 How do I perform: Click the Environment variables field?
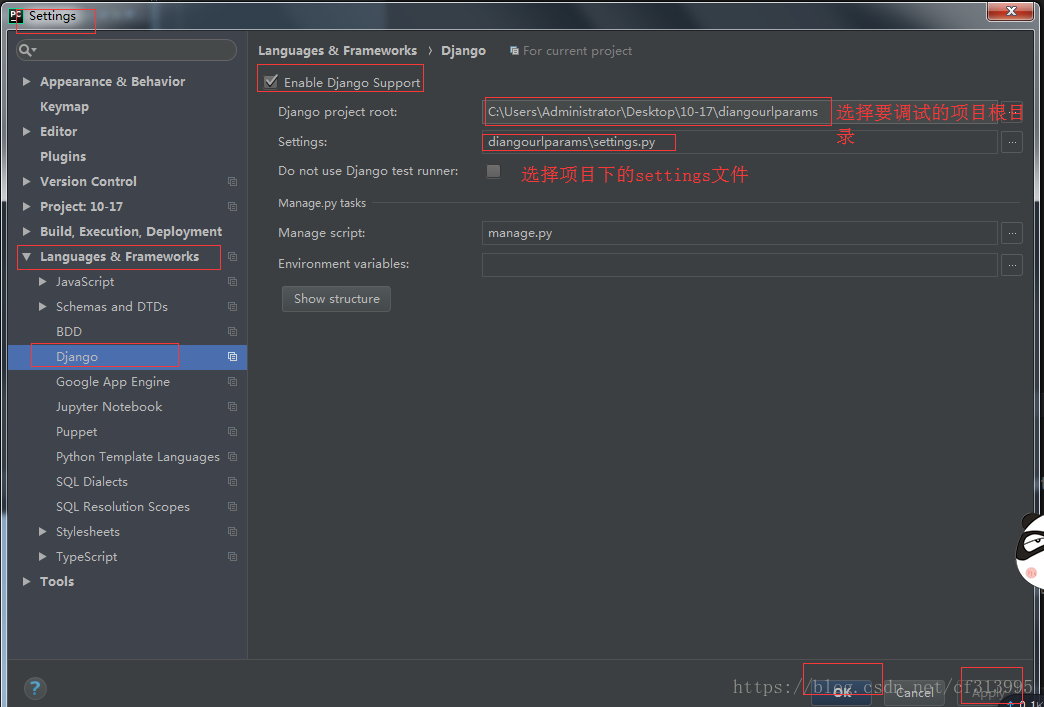pos(739,264)
